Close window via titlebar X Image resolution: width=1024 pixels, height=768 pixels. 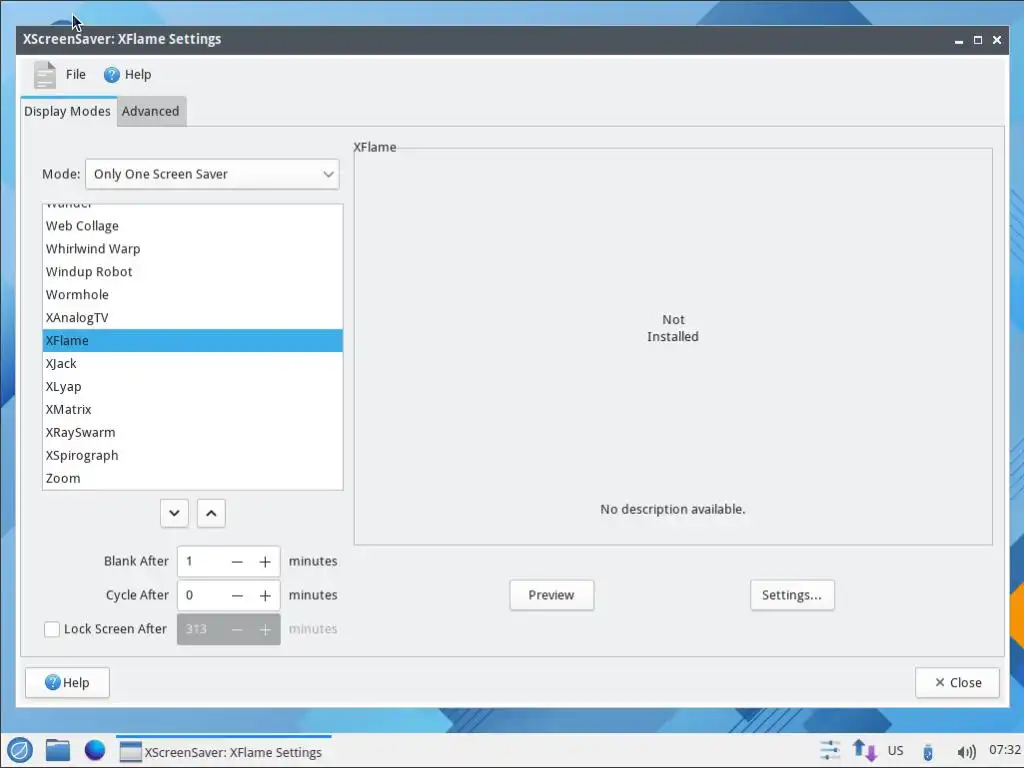pos(997,40)
